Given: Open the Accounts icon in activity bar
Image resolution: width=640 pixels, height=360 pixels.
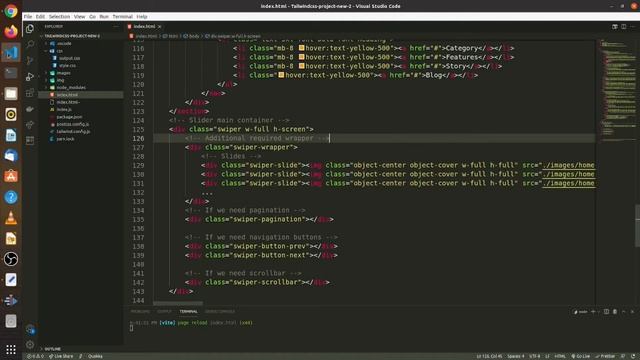Looking at the screenshot, I should tap(30, 329).
